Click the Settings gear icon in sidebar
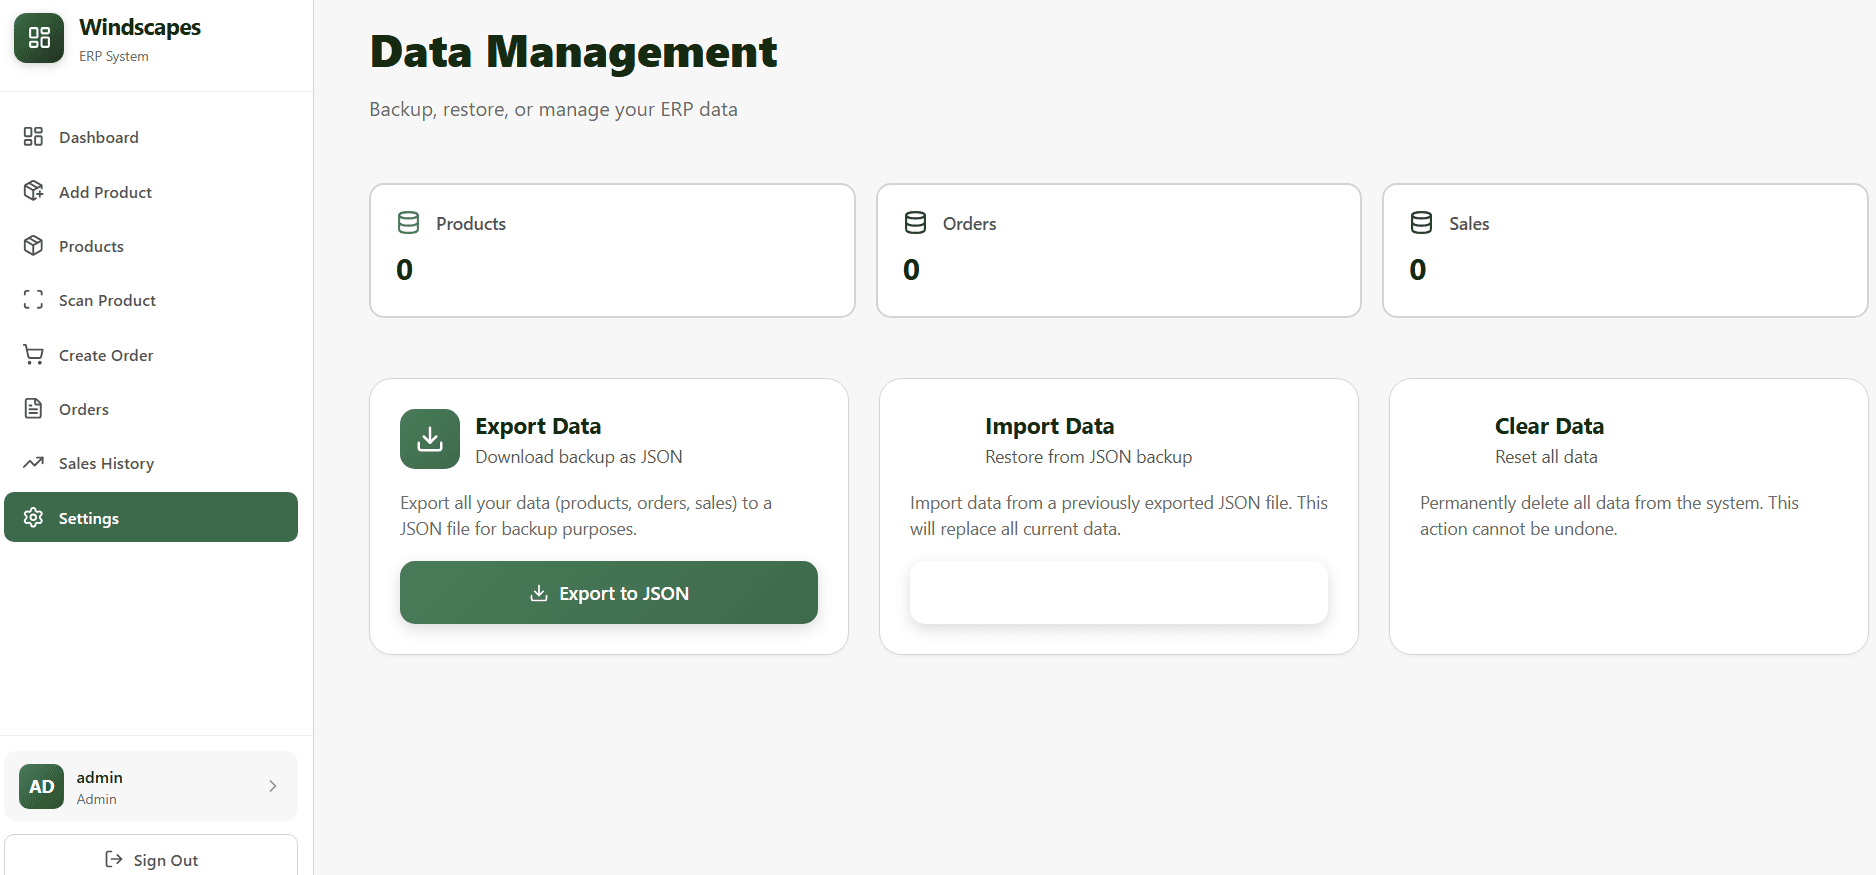This screenshot has height=875, width=1876. click(33, 518)
